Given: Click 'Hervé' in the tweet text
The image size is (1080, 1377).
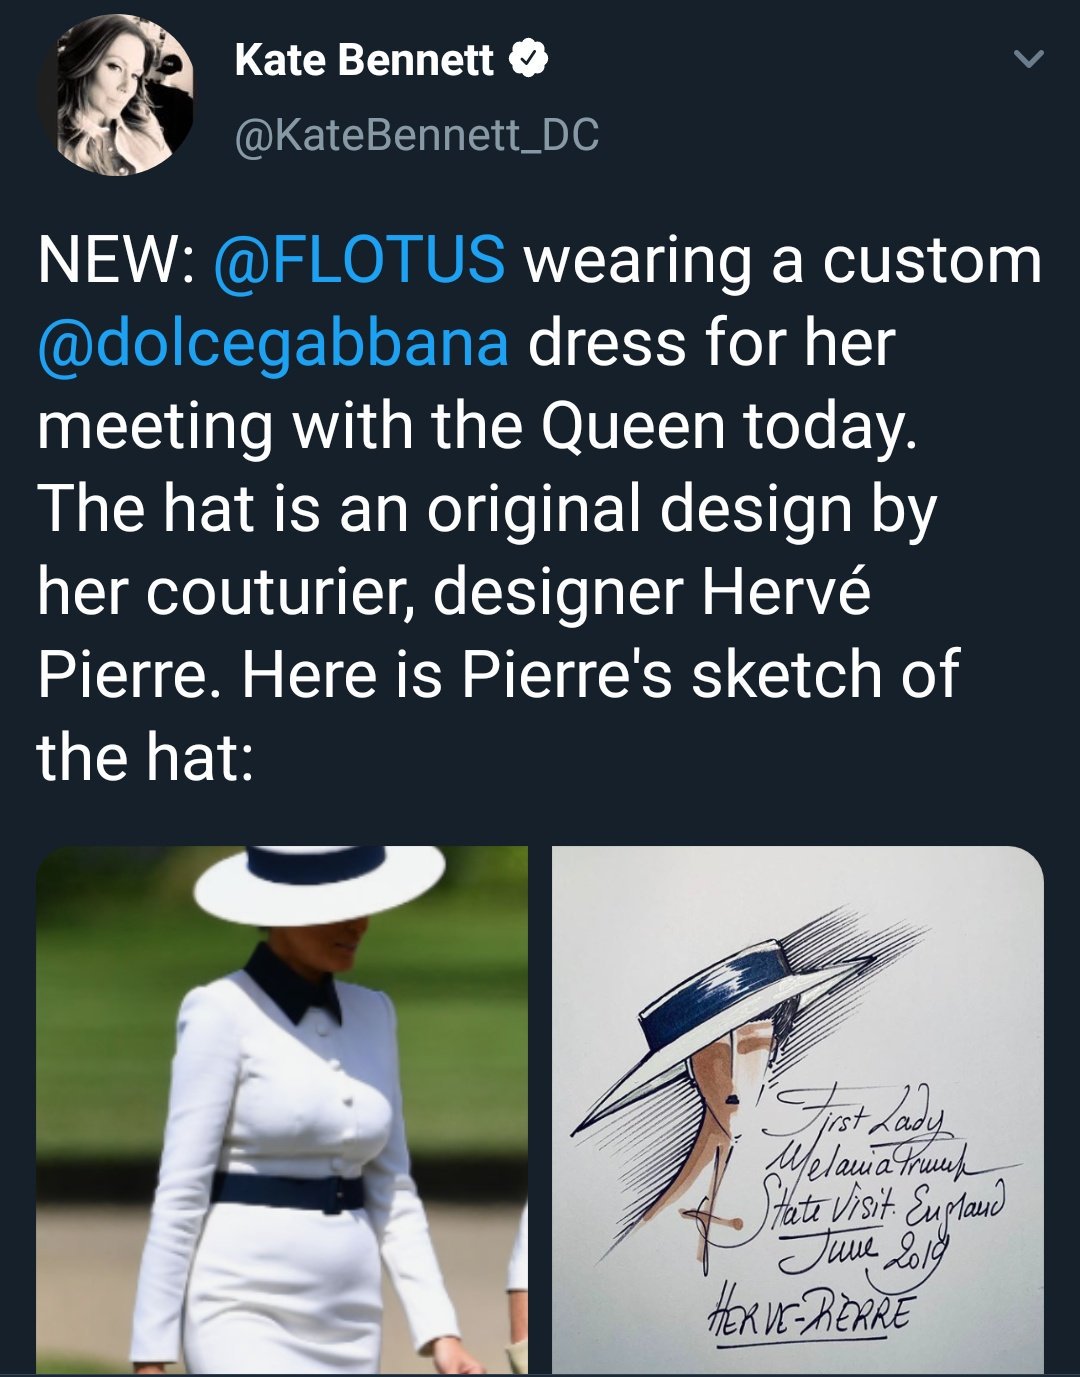Looking at the screenshot, I should 786,593.
